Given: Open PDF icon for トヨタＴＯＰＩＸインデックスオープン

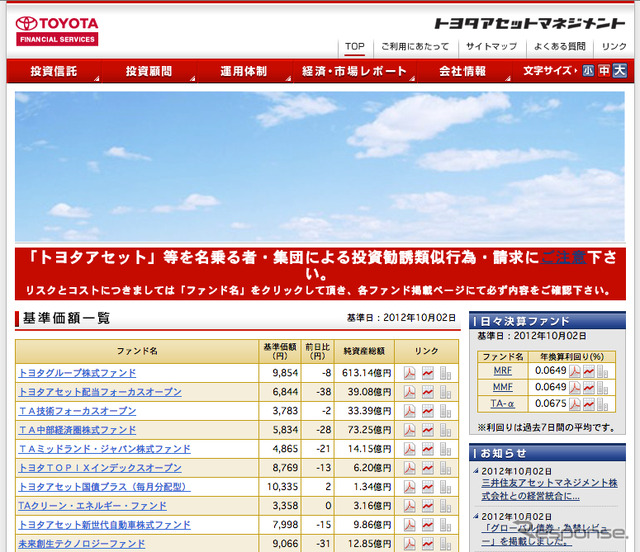Looking at the screenshot, I should (409, 468).
